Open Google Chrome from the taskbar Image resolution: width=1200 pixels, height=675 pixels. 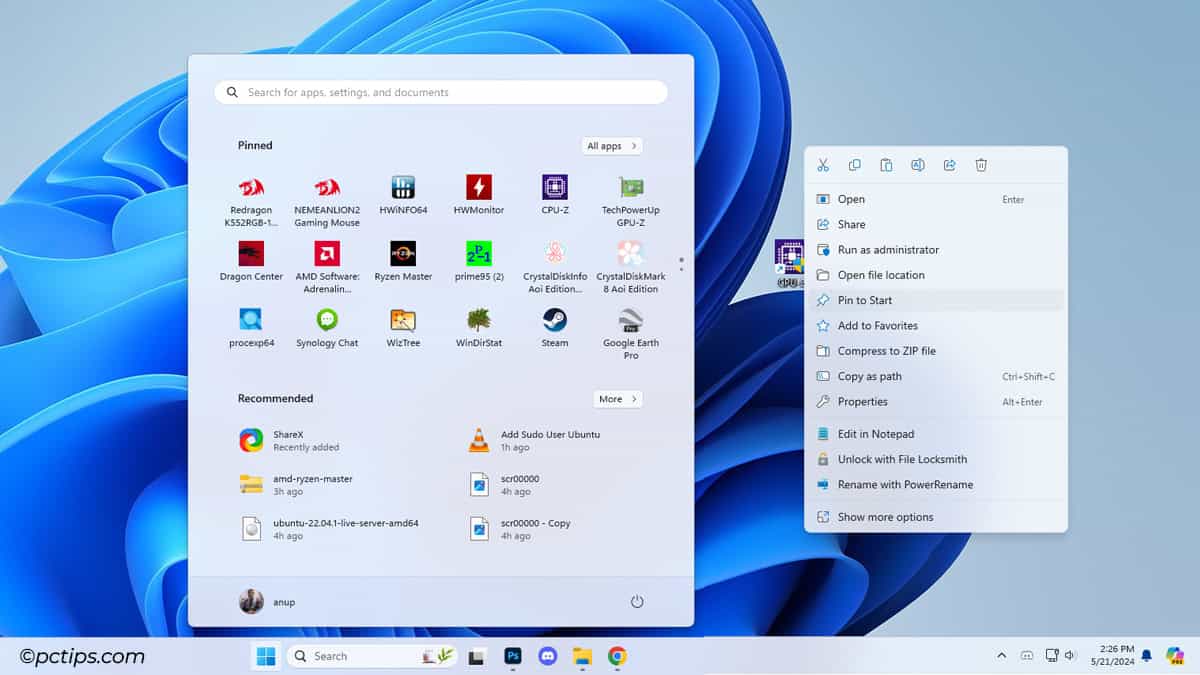(618, 656)
